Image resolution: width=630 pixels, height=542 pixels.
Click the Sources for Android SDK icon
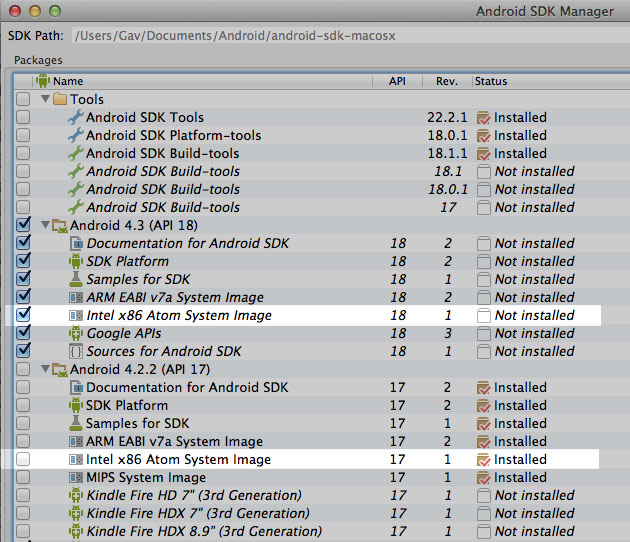click(76, 352)
